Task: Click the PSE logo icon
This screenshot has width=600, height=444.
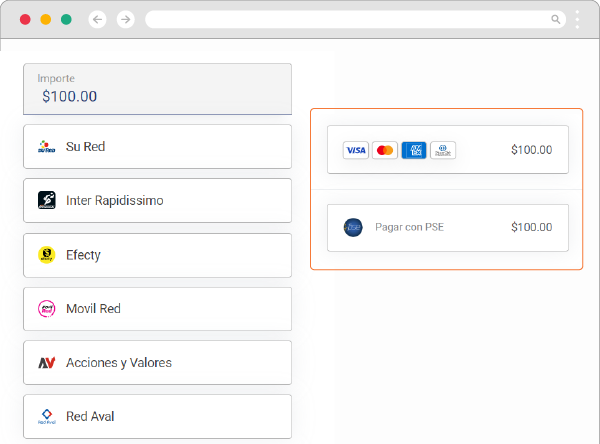Action: click(353, 227)
